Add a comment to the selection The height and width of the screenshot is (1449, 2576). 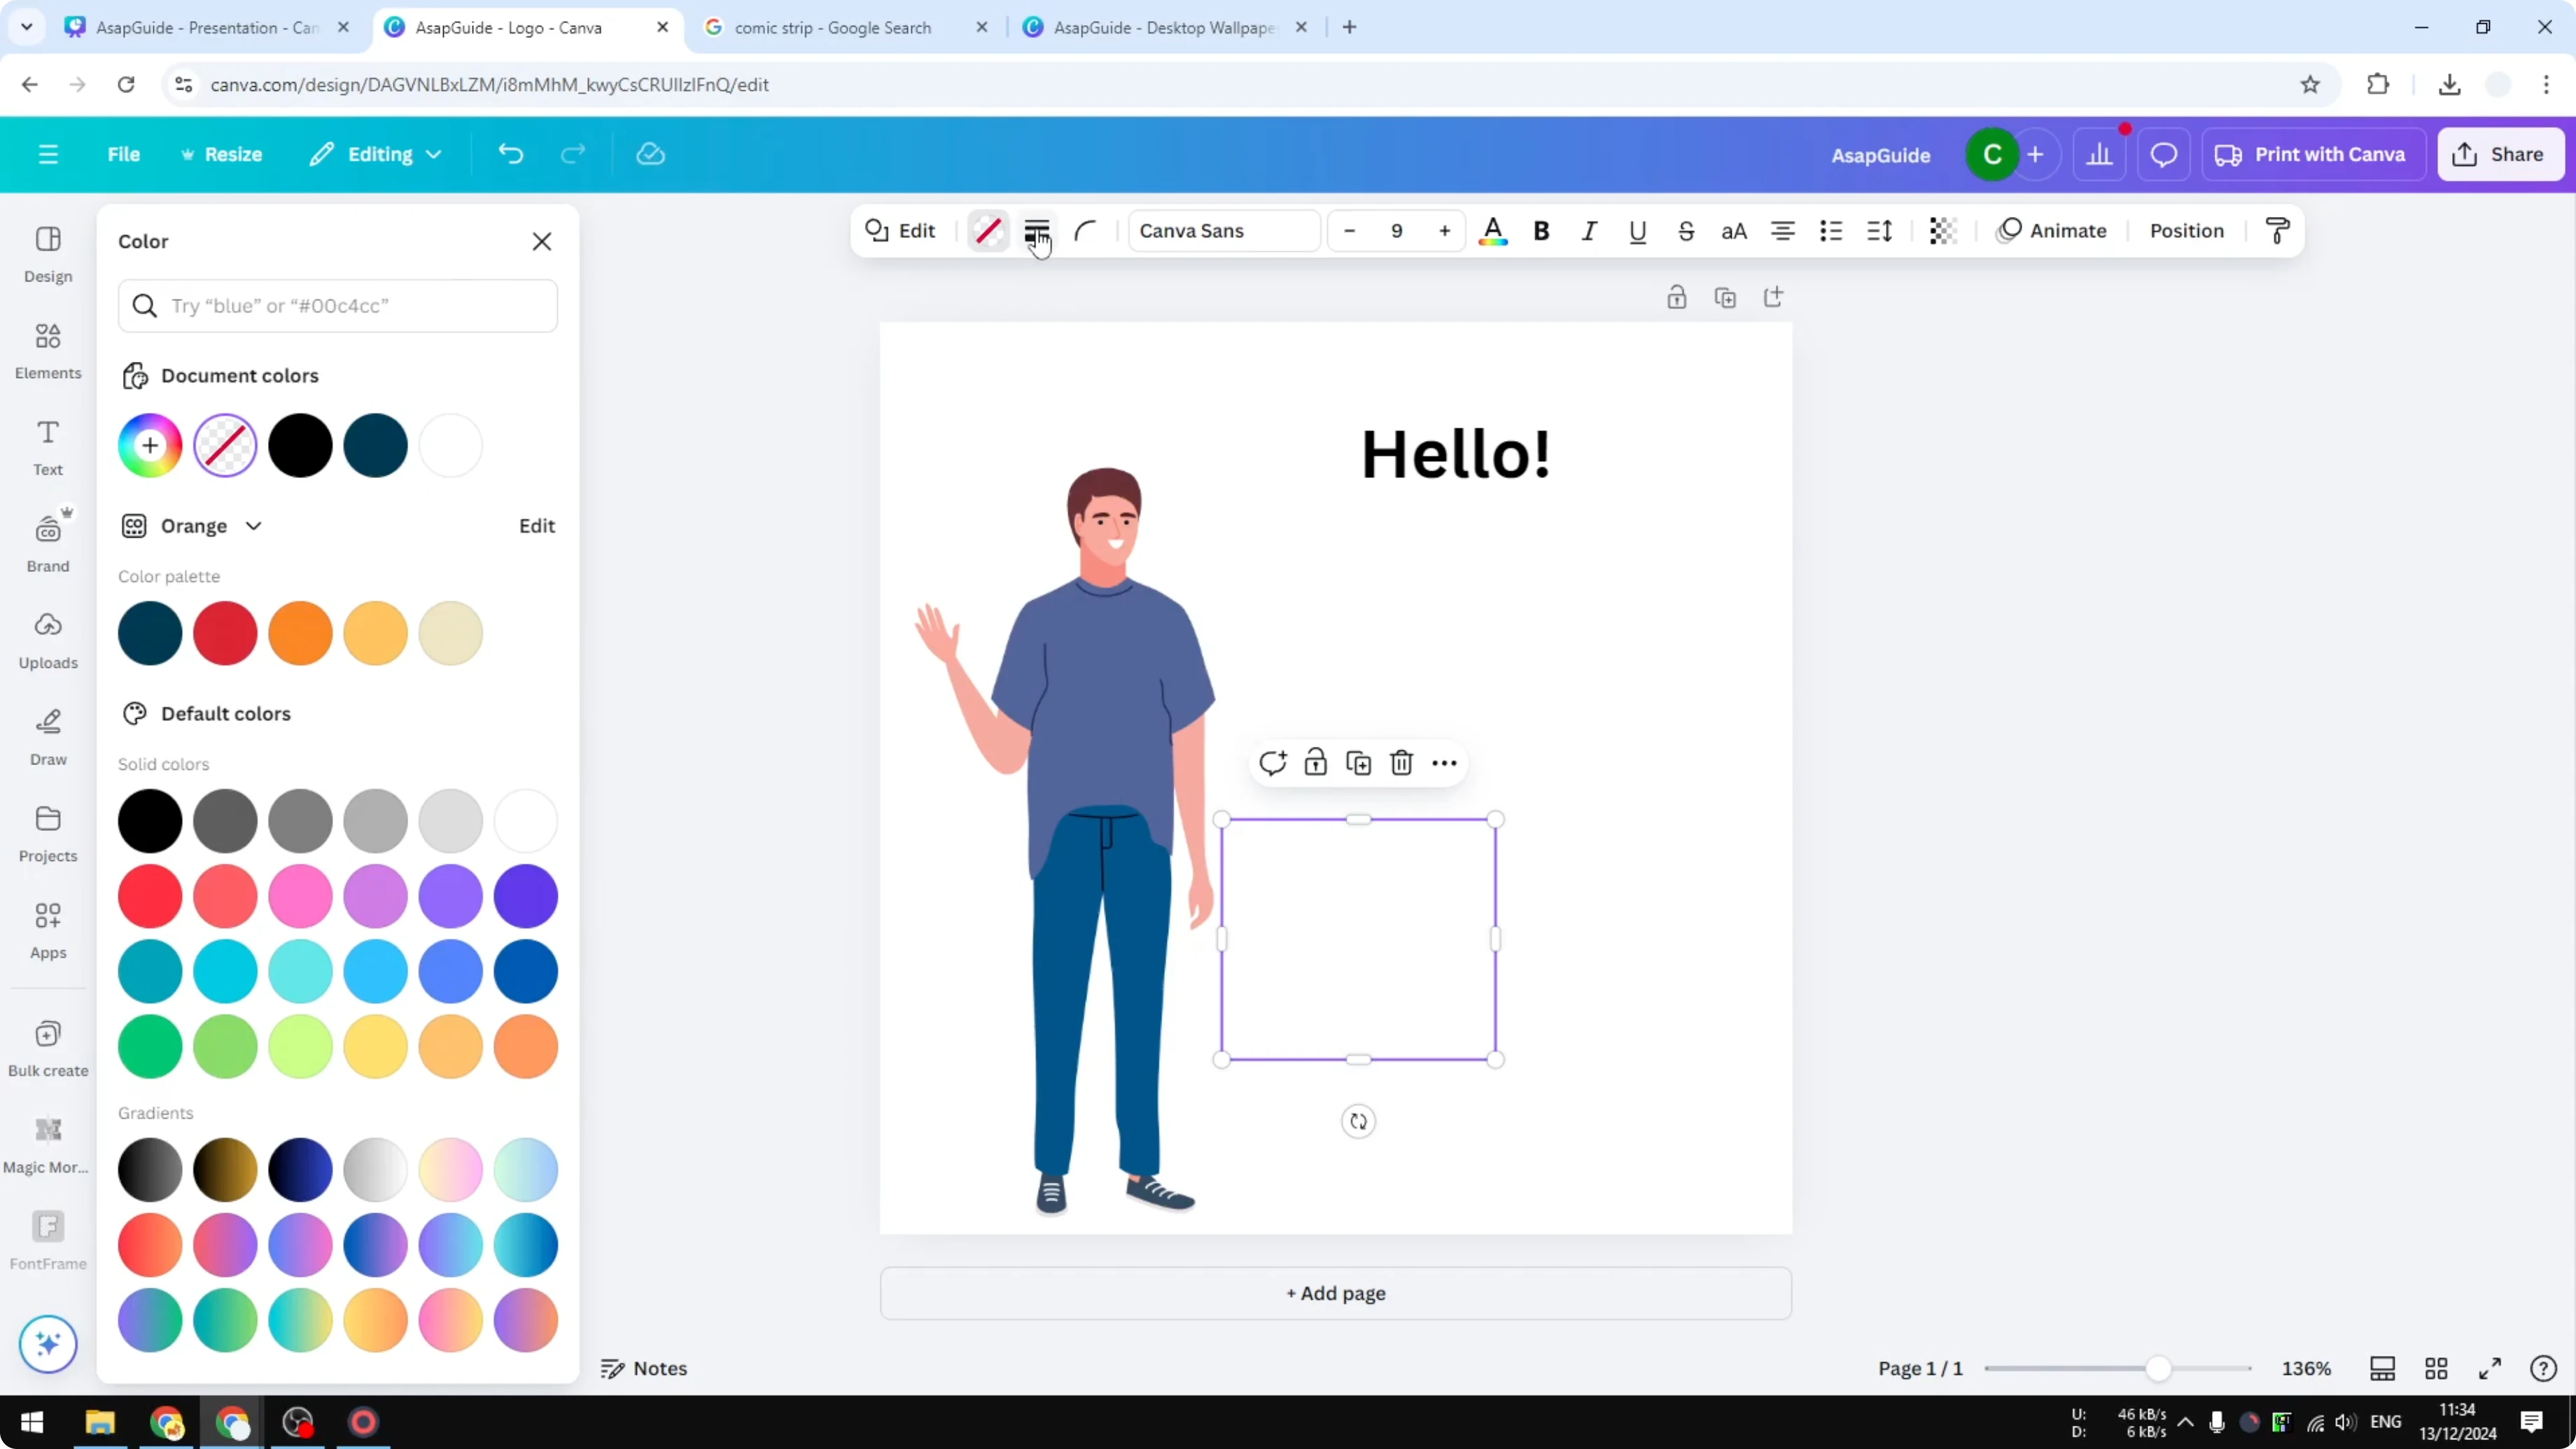click(x=1273, y=762)
